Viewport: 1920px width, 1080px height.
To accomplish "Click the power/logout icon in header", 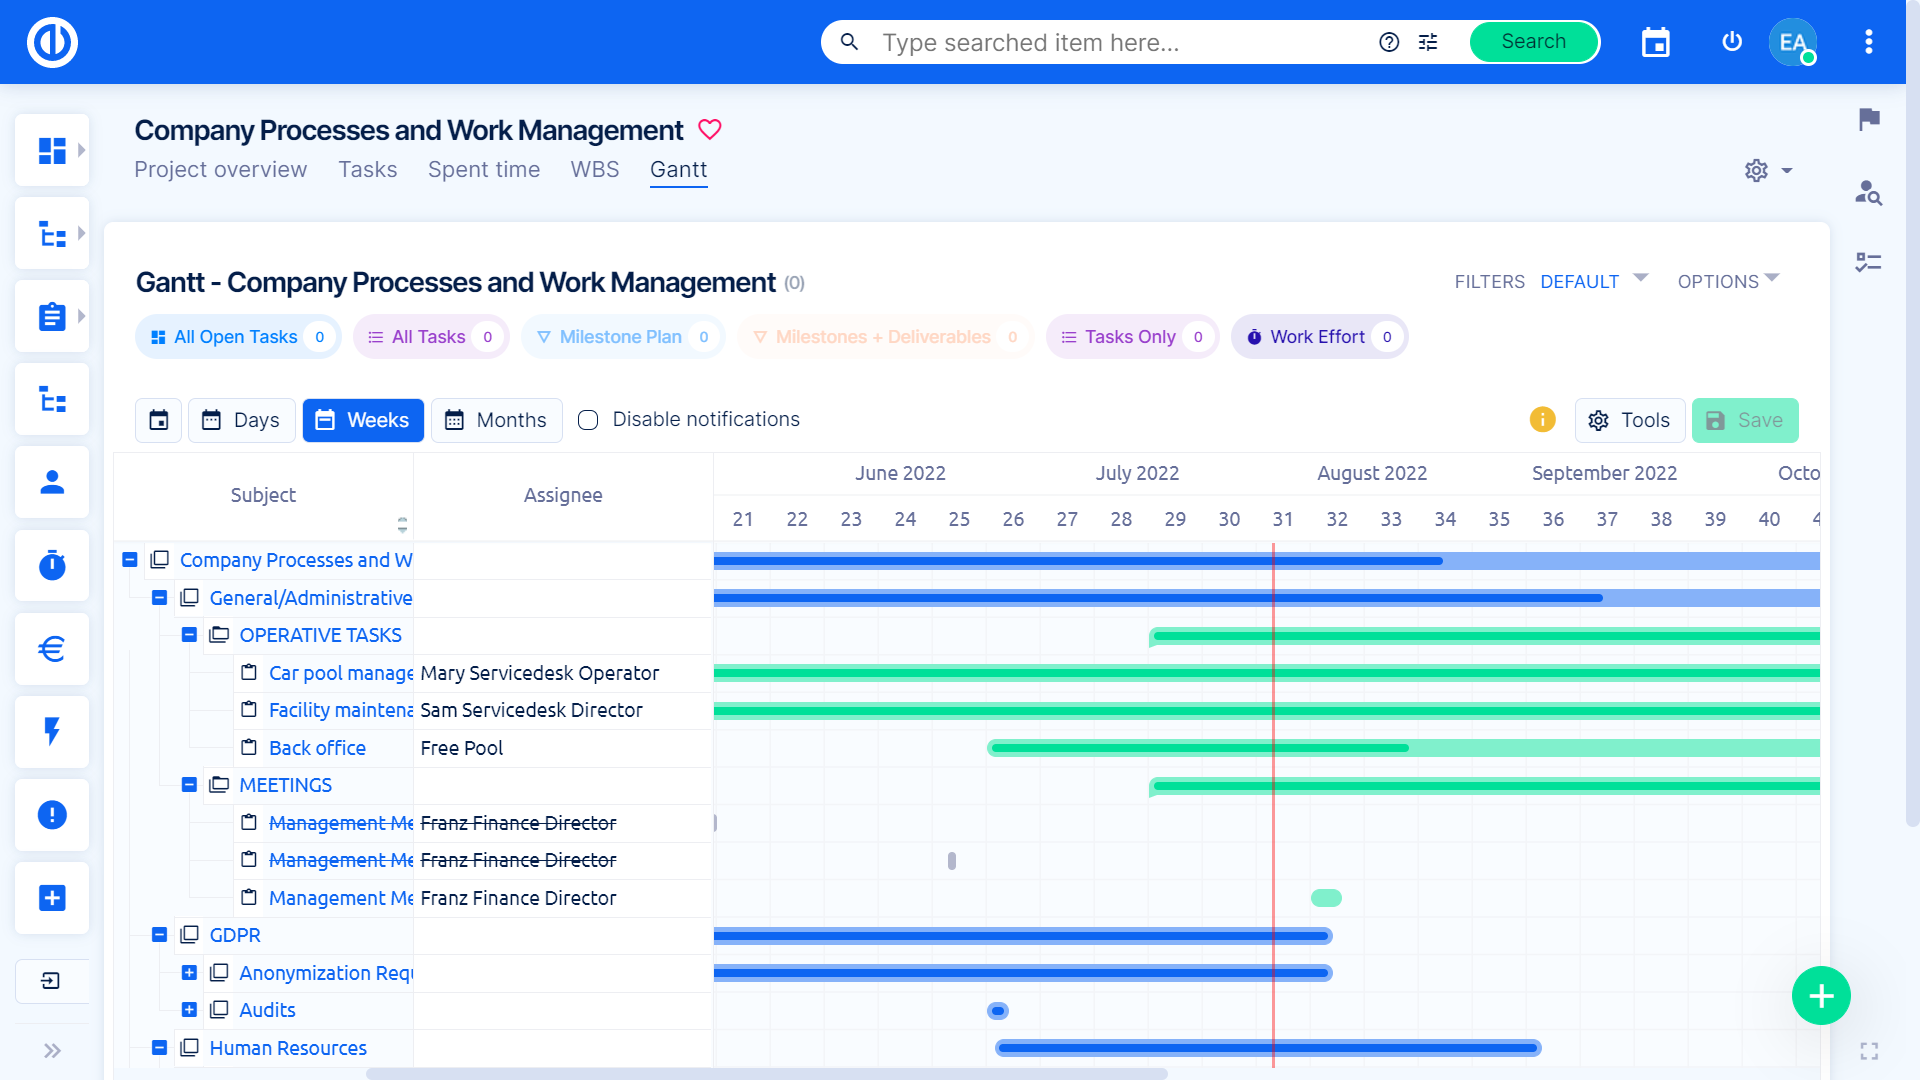I will coord(1730,42).
